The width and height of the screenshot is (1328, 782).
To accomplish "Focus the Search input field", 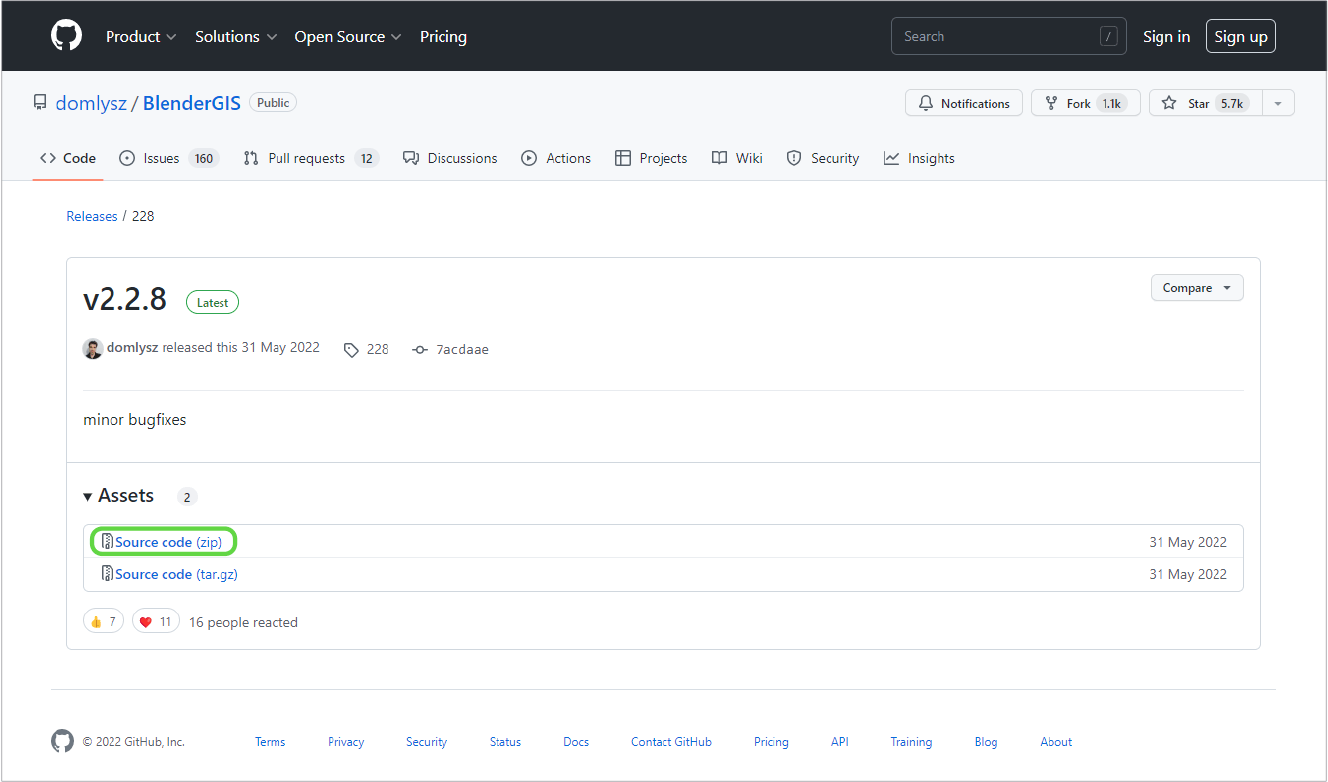I will [x=1008, y=36].
